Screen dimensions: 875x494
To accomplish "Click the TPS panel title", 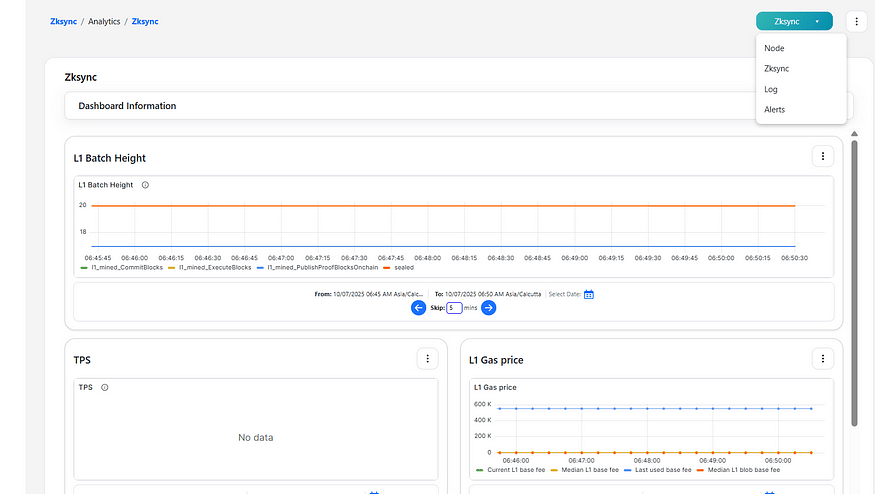I will 82,360.
